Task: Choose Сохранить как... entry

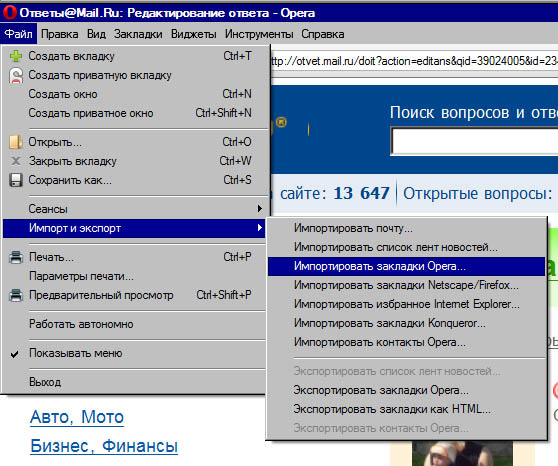Action: click(x=134, y=180)
